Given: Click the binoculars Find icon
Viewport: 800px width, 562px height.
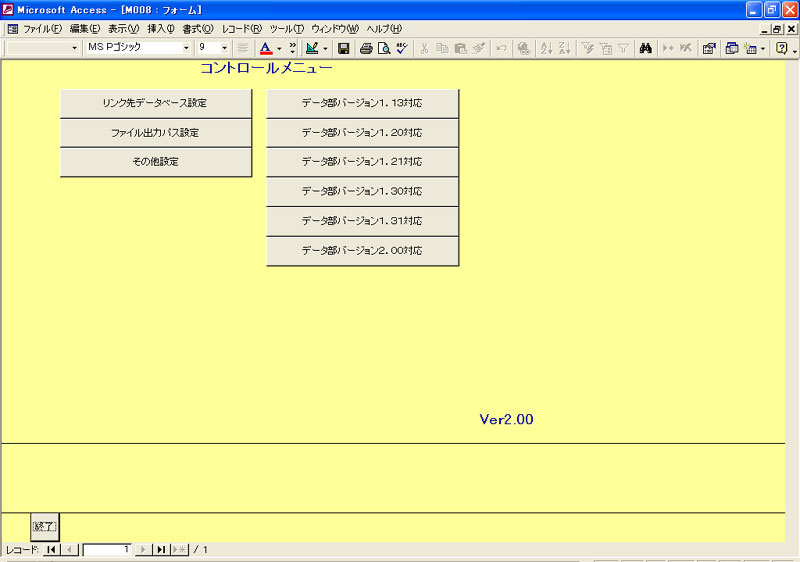Looking at the screenshot, I should [646, 48].
